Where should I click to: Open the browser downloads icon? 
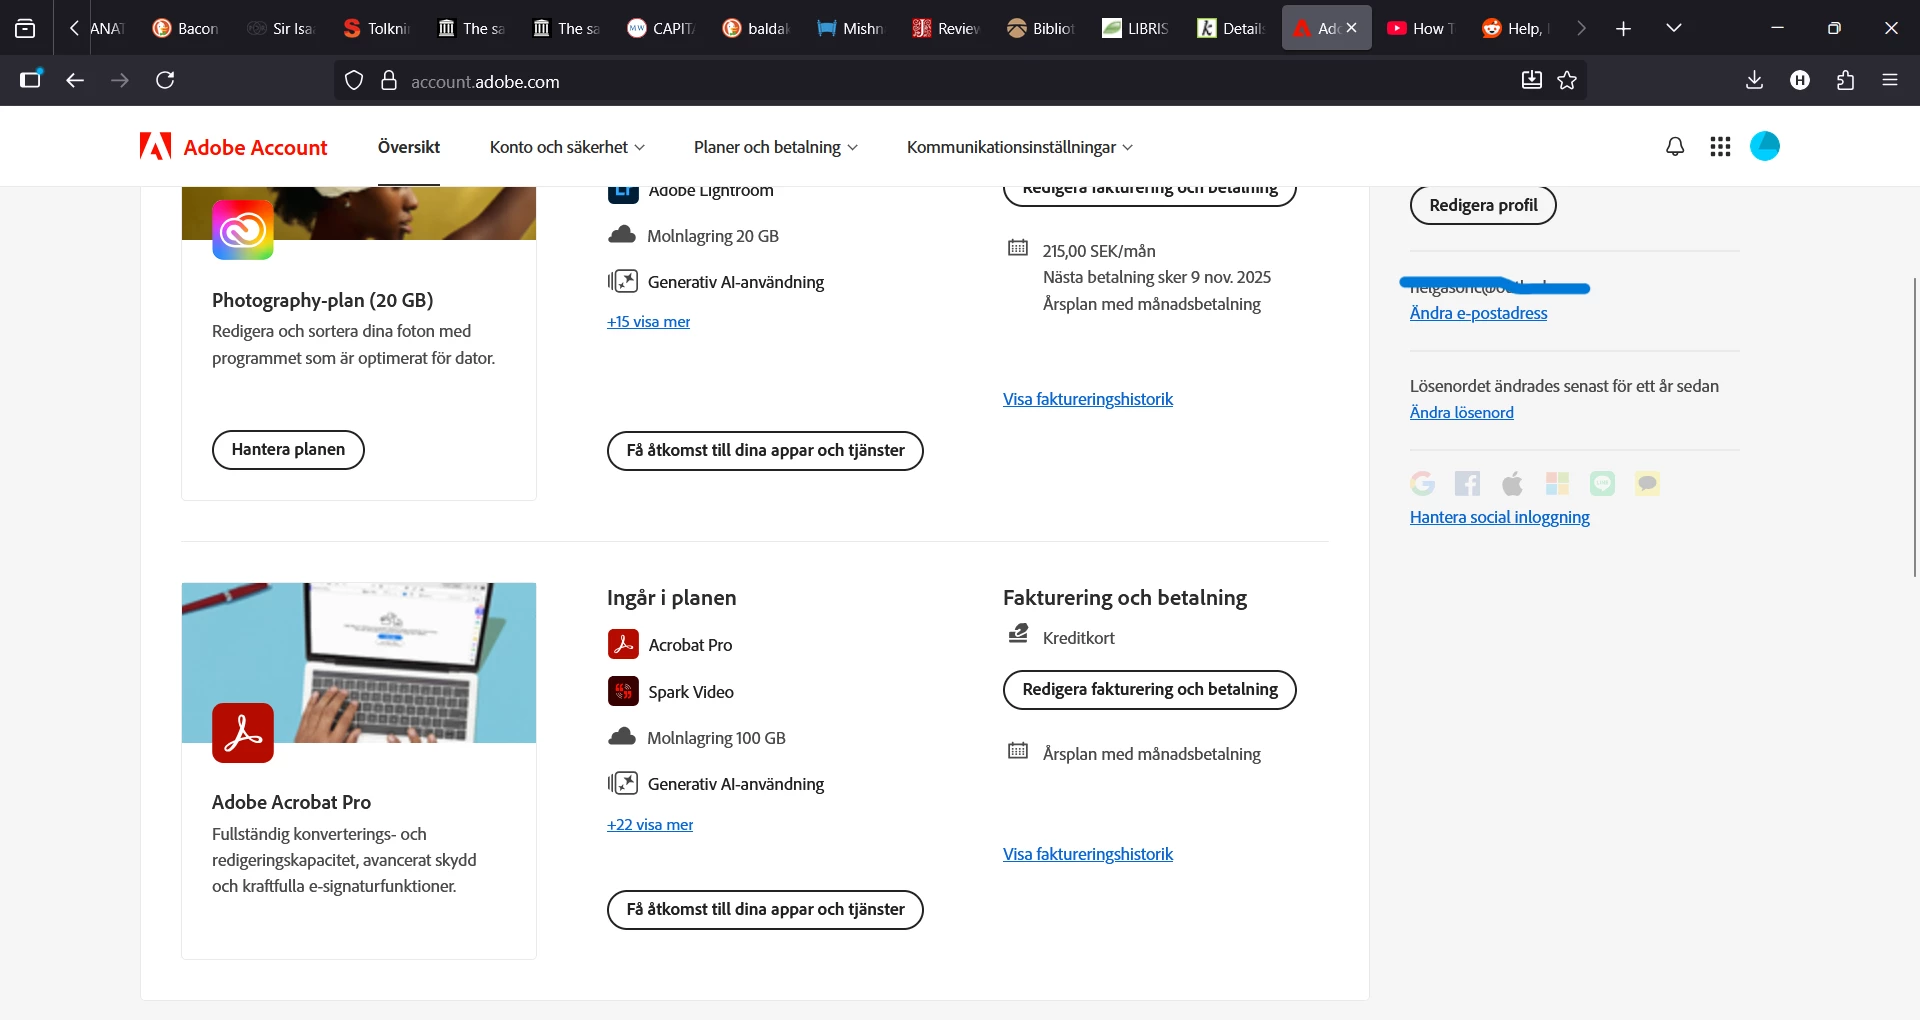coord(1754,80)
